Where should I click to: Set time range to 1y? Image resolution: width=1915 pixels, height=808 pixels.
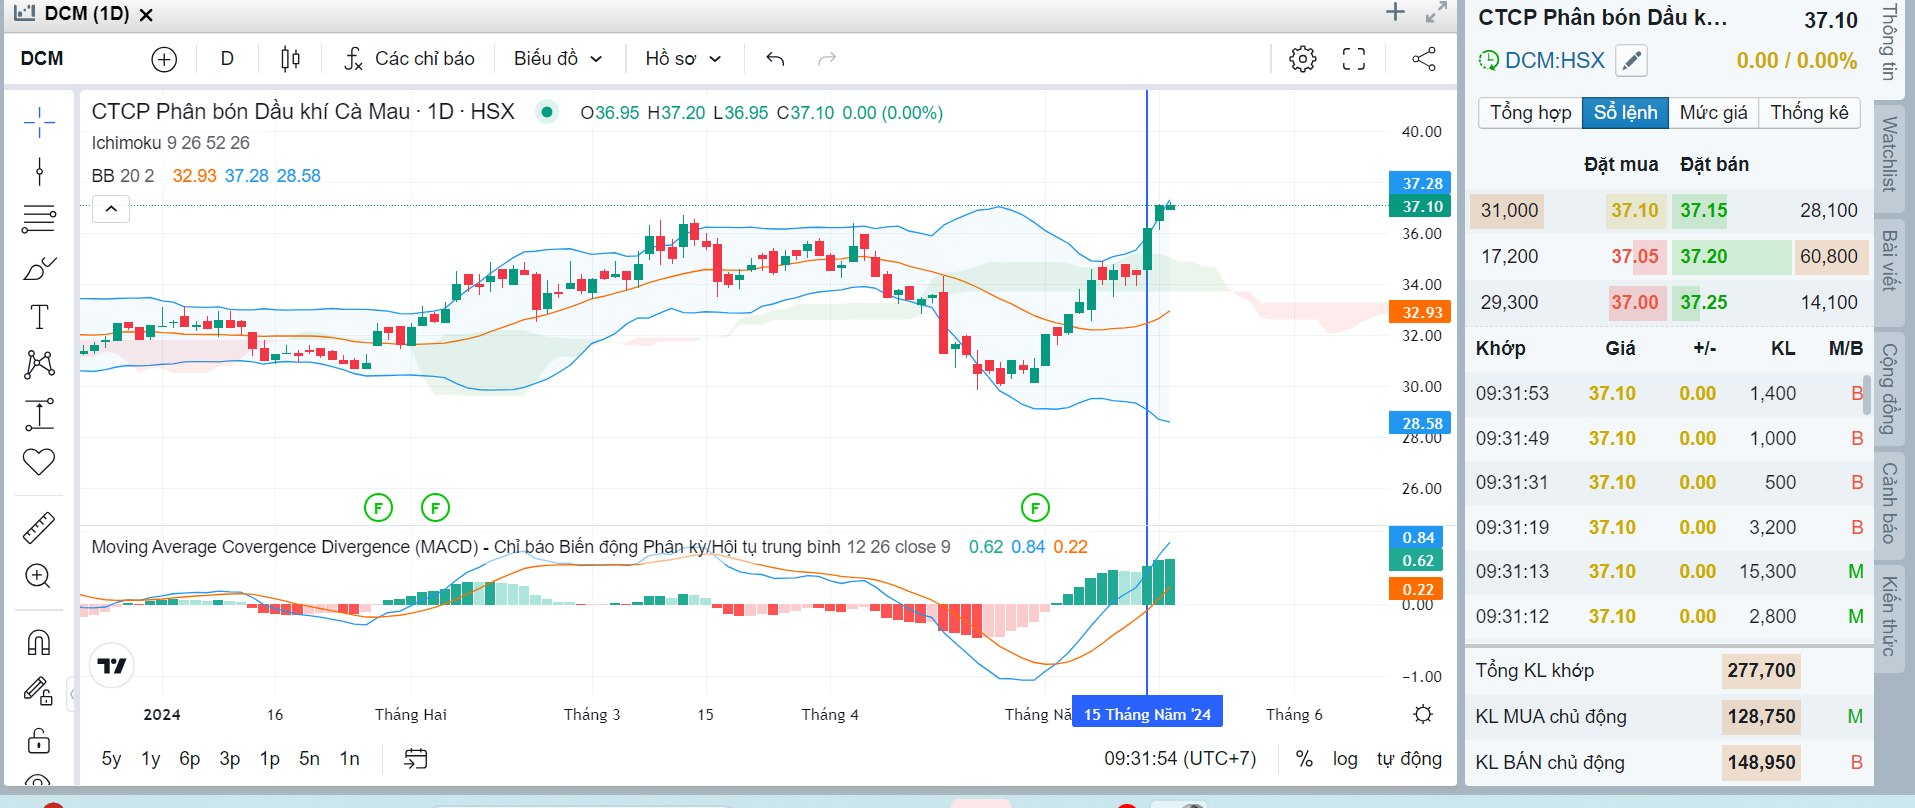(x=151, y=759)
